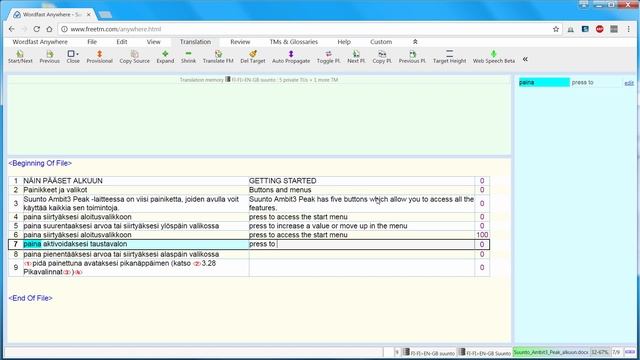The width and height of the screenshot is (640, 360).
Task: Select source text 'NÄIN PÄÄSET ALKUUN'
Action: tap(63, 180)
